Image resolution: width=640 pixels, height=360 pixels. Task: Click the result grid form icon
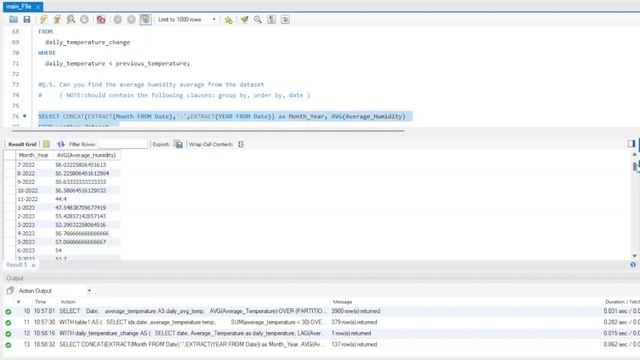(47, 144)
